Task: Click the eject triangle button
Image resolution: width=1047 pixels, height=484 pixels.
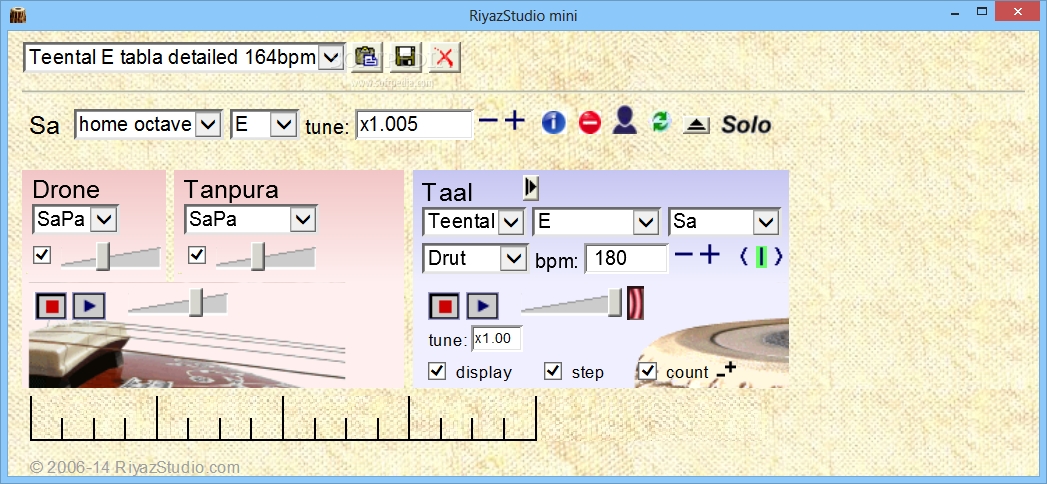Action: point(696,125)
